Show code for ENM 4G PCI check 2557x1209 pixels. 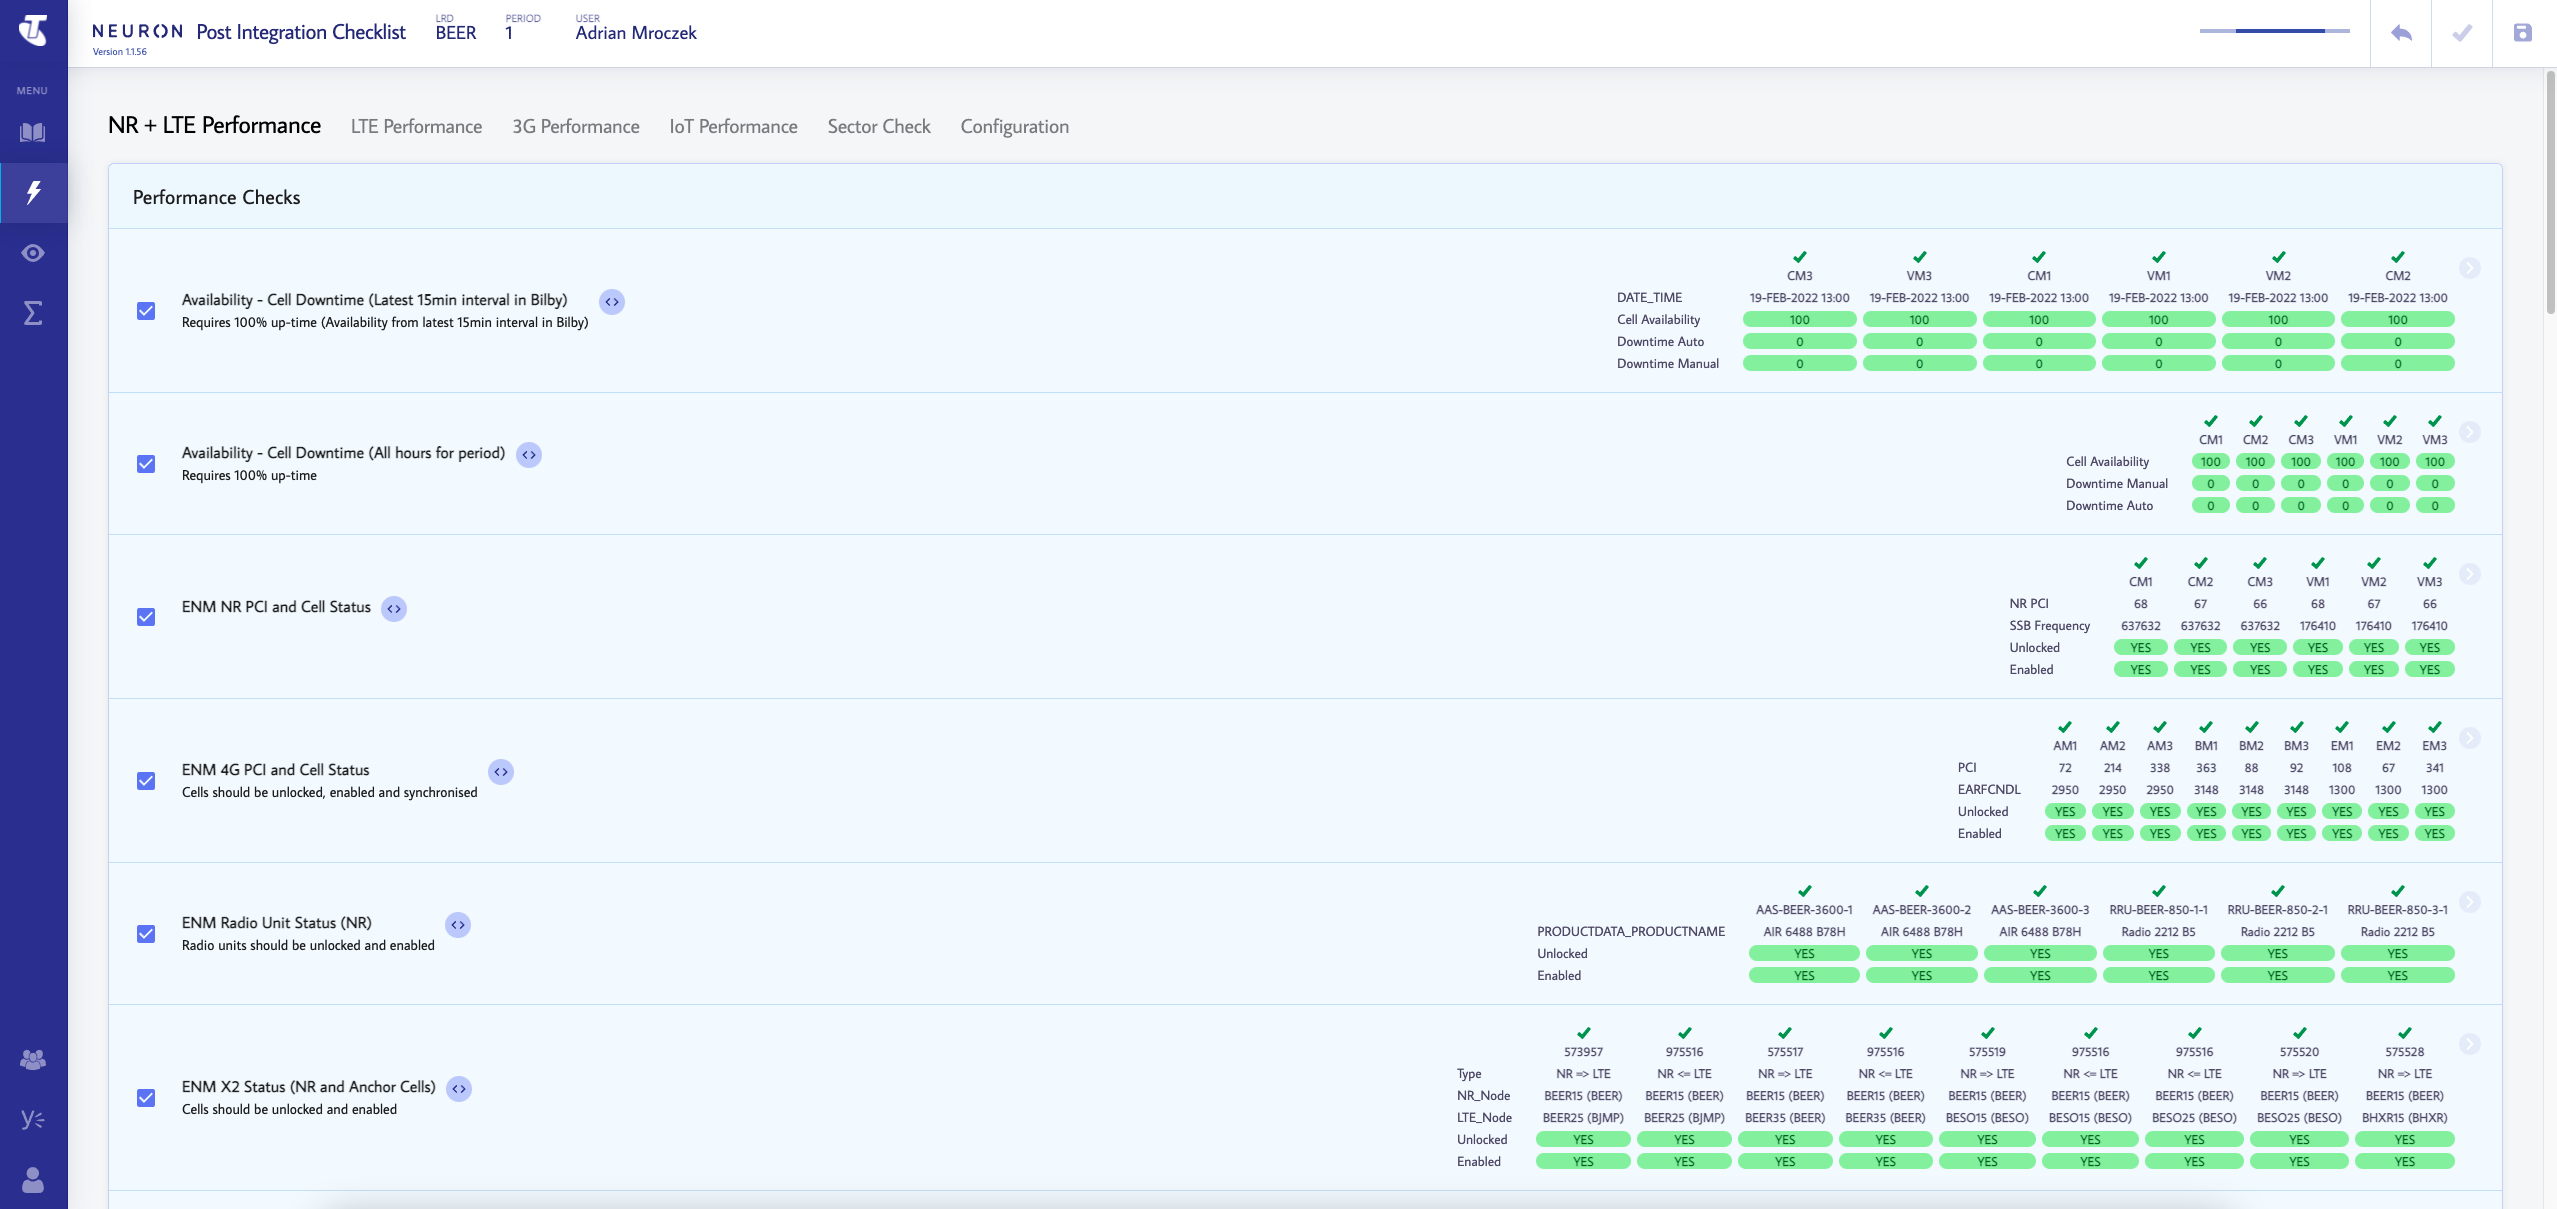tap(501, 772)
